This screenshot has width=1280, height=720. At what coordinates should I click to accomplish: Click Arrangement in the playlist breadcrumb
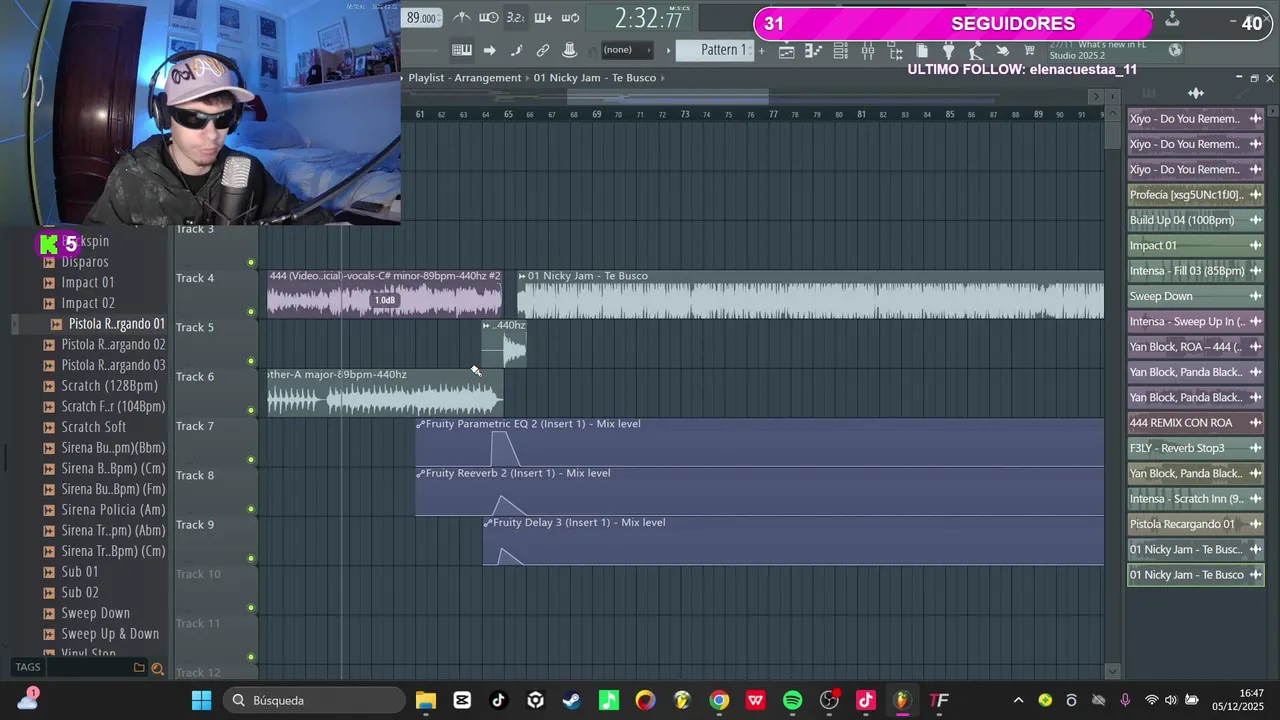click(x=486, y=77)
